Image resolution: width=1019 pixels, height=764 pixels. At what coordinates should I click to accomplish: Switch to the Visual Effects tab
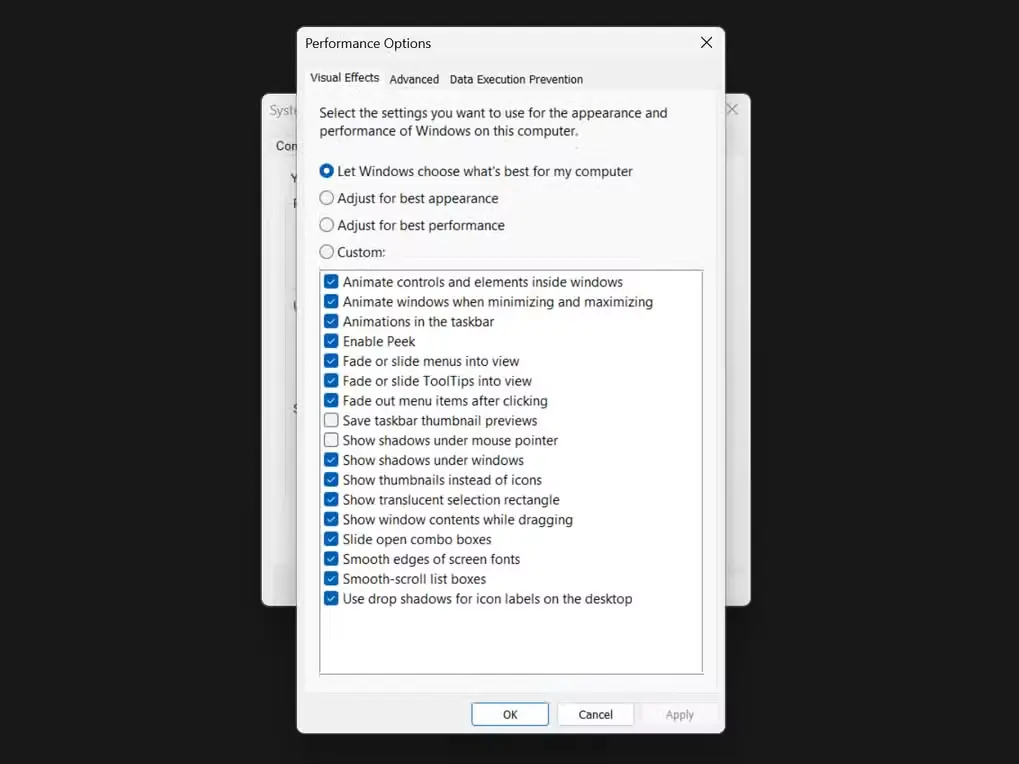tap(344, 78)
